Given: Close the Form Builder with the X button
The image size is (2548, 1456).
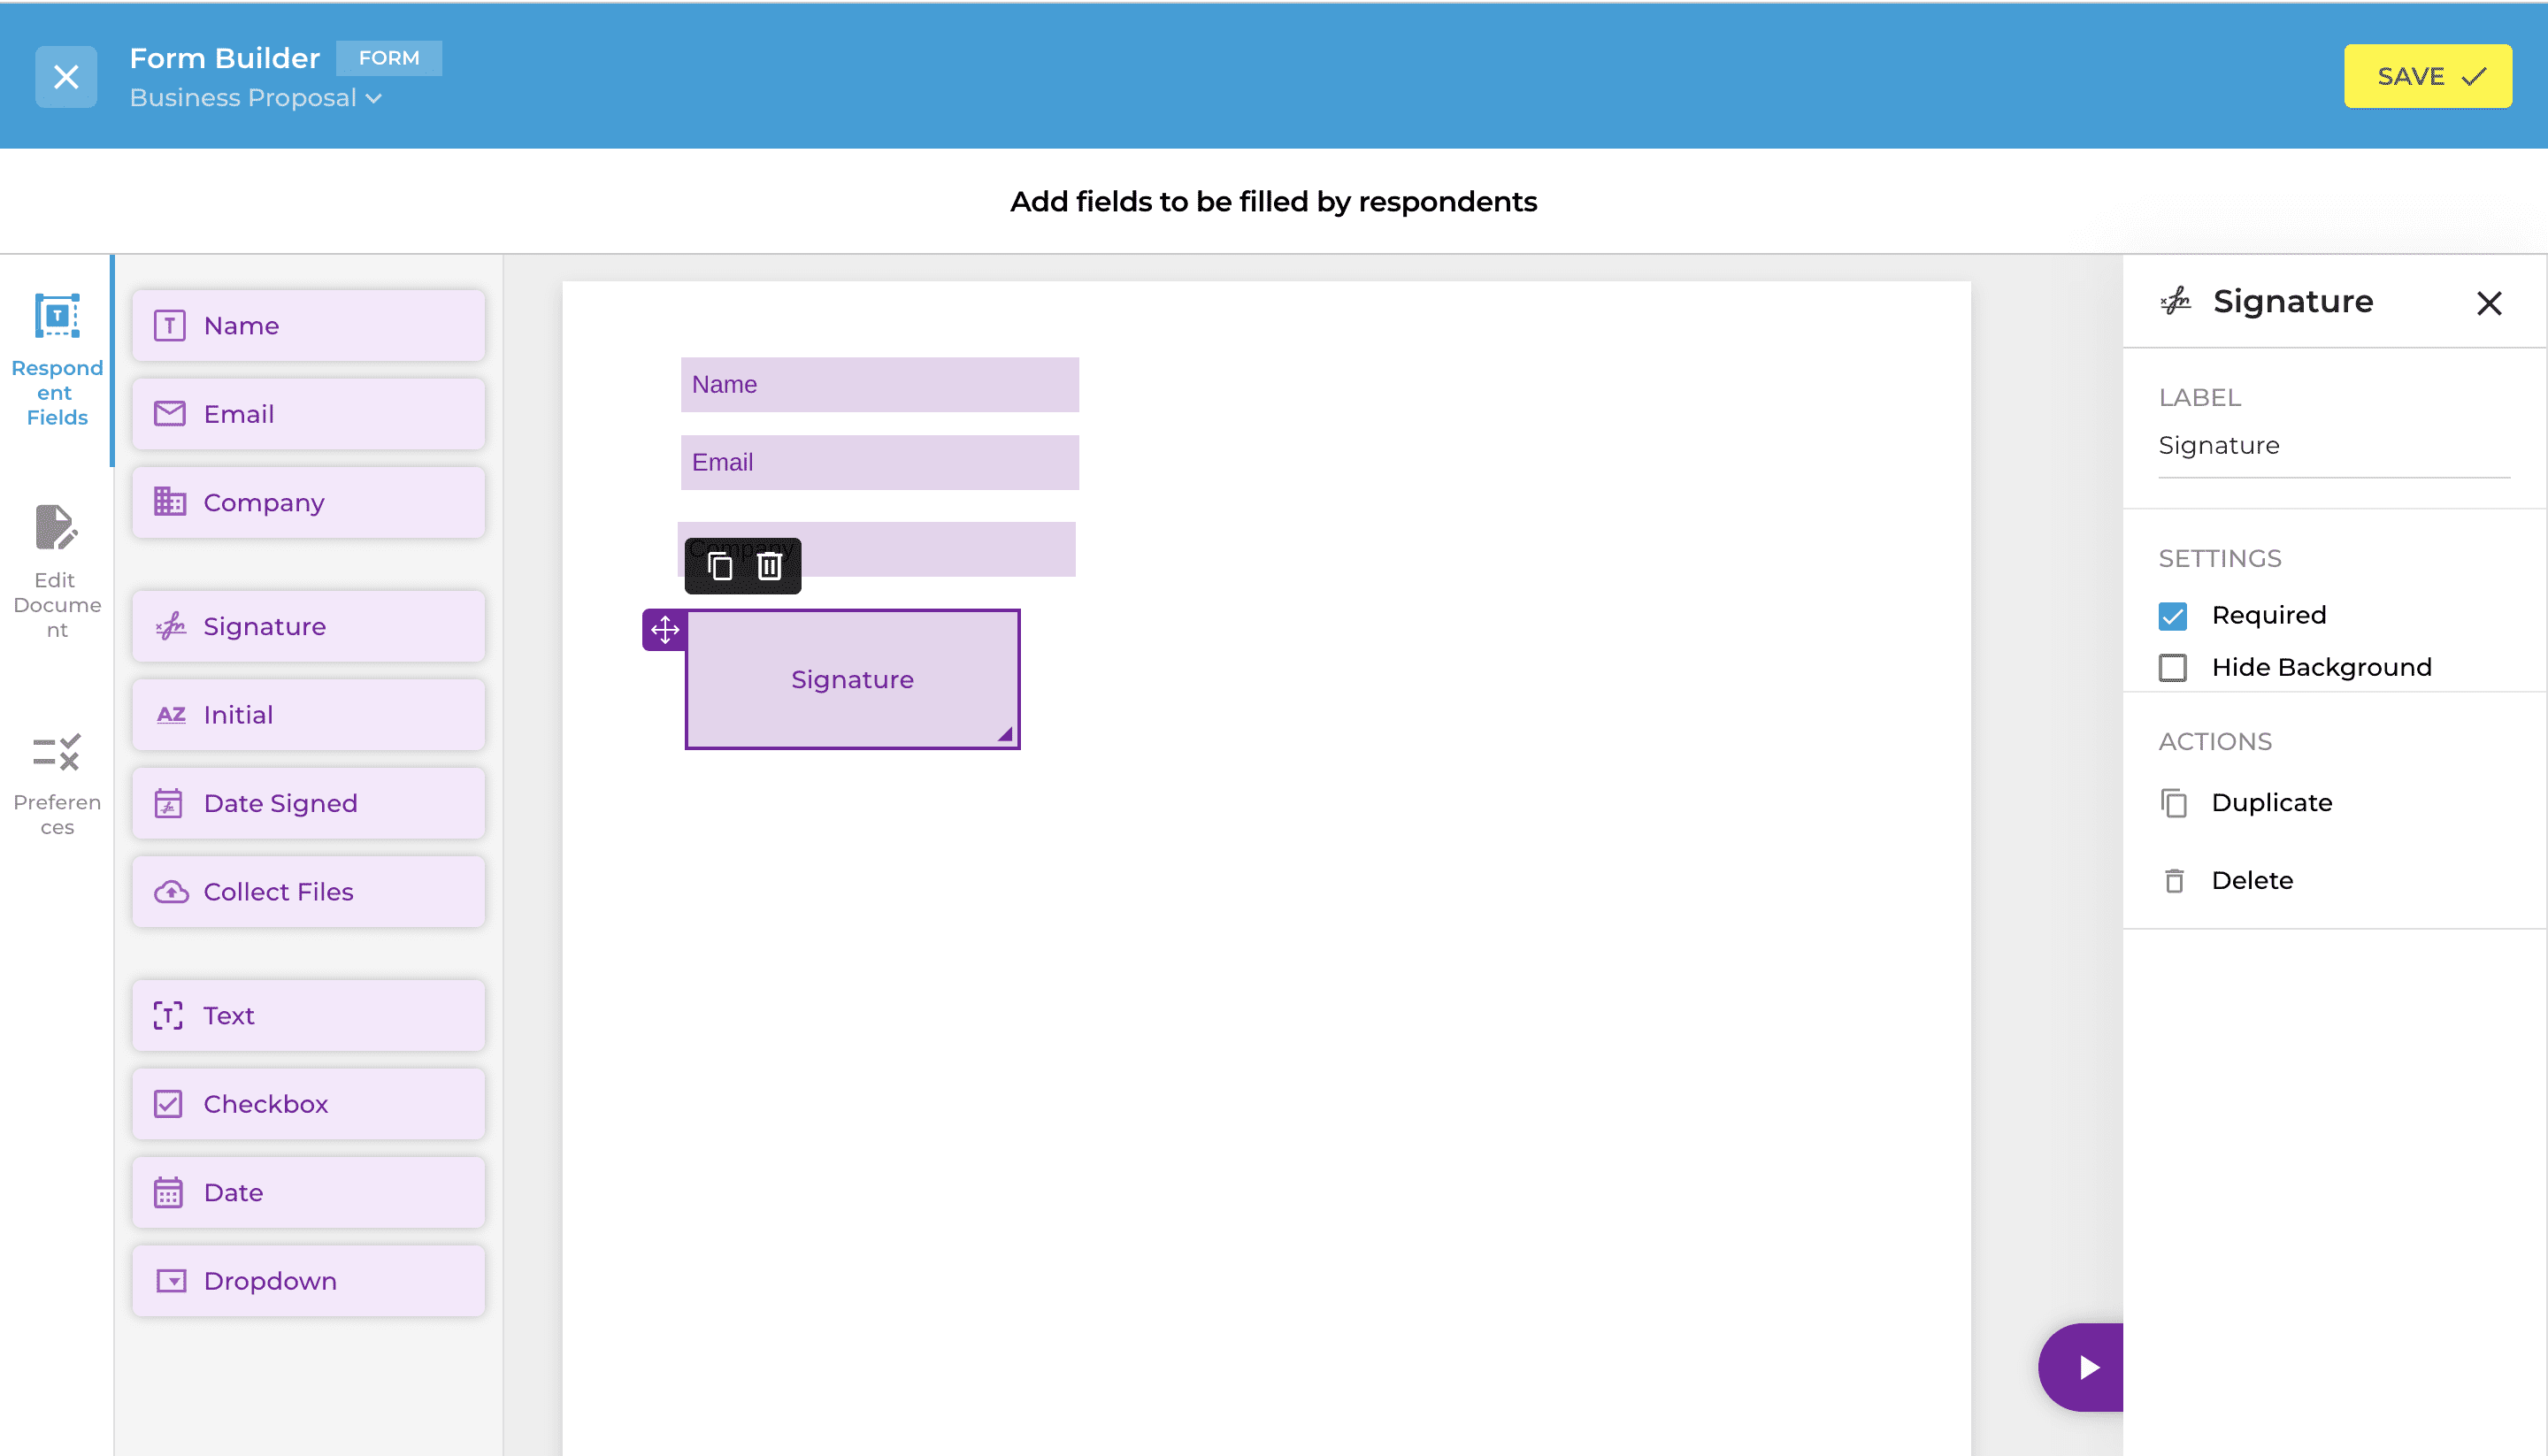Looking at the screenshot, I should pos(66,76).
